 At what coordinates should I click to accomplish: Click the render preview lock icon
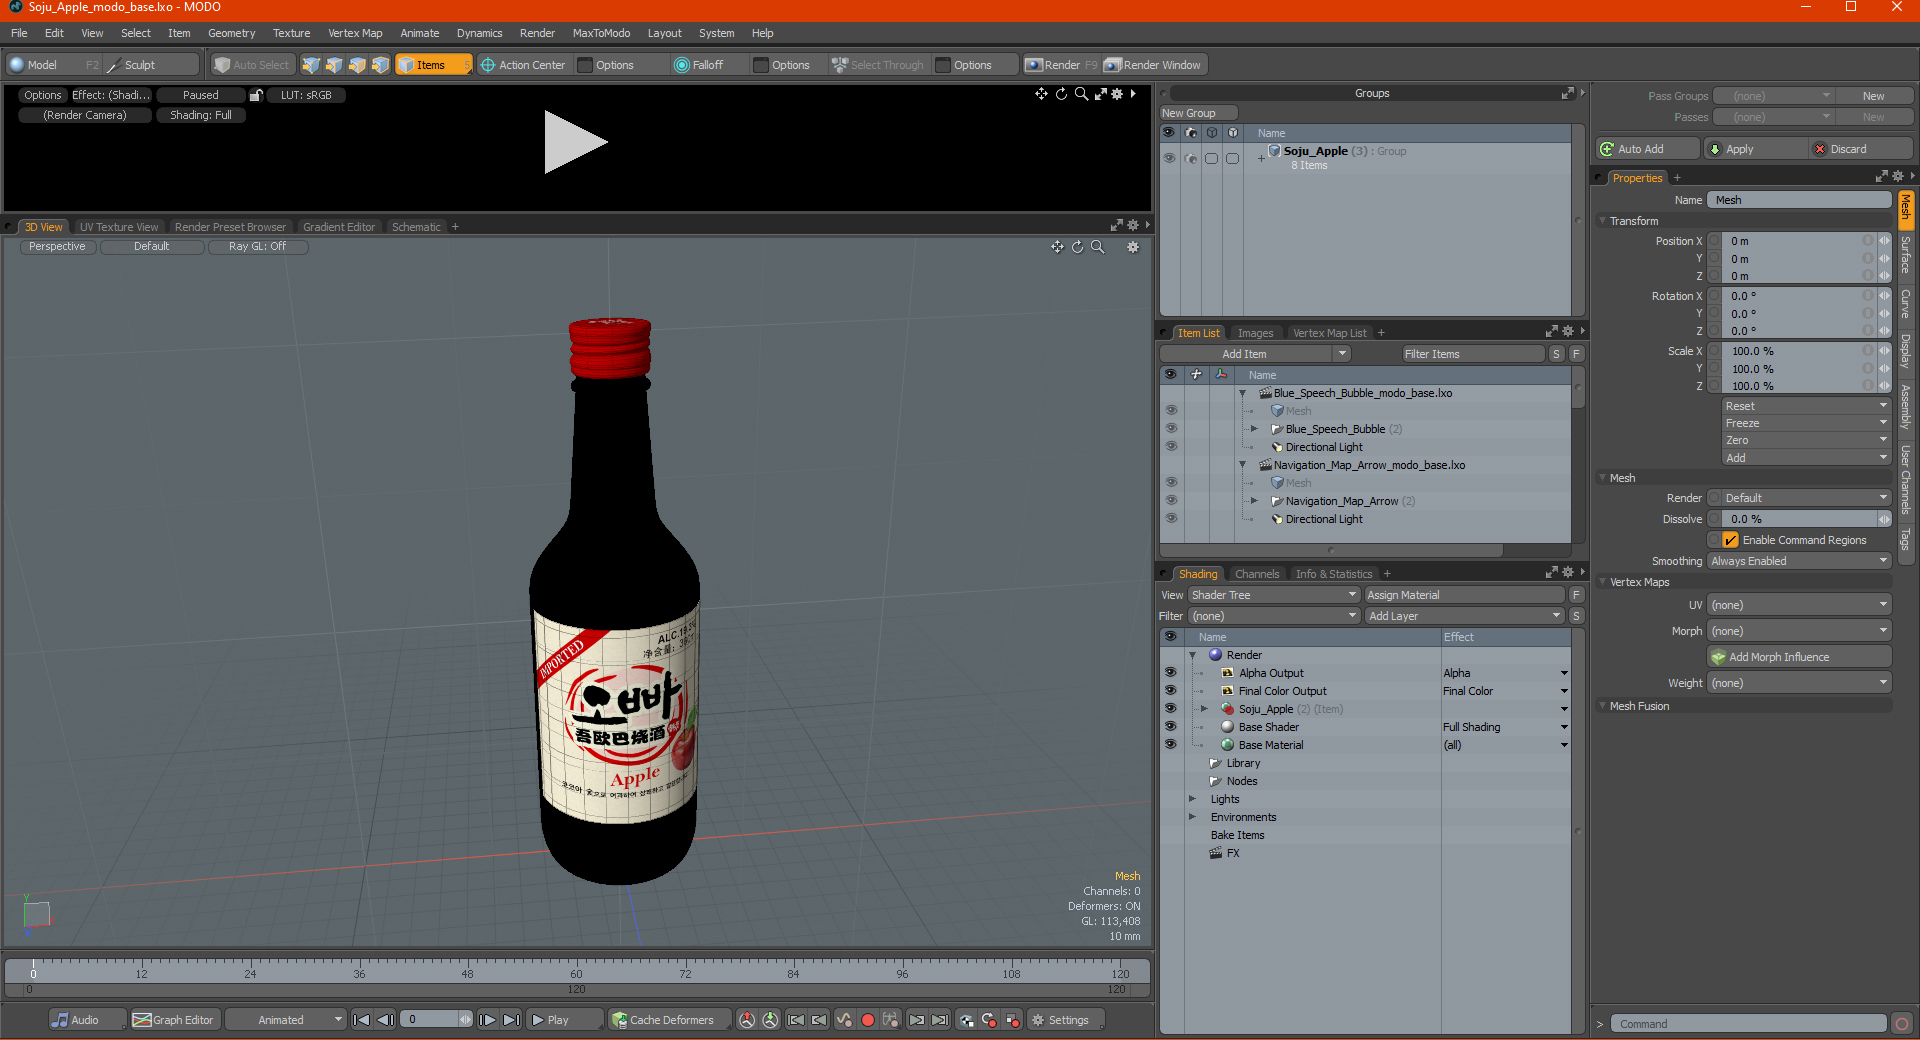pyautogui.click(x=256, y=95)
